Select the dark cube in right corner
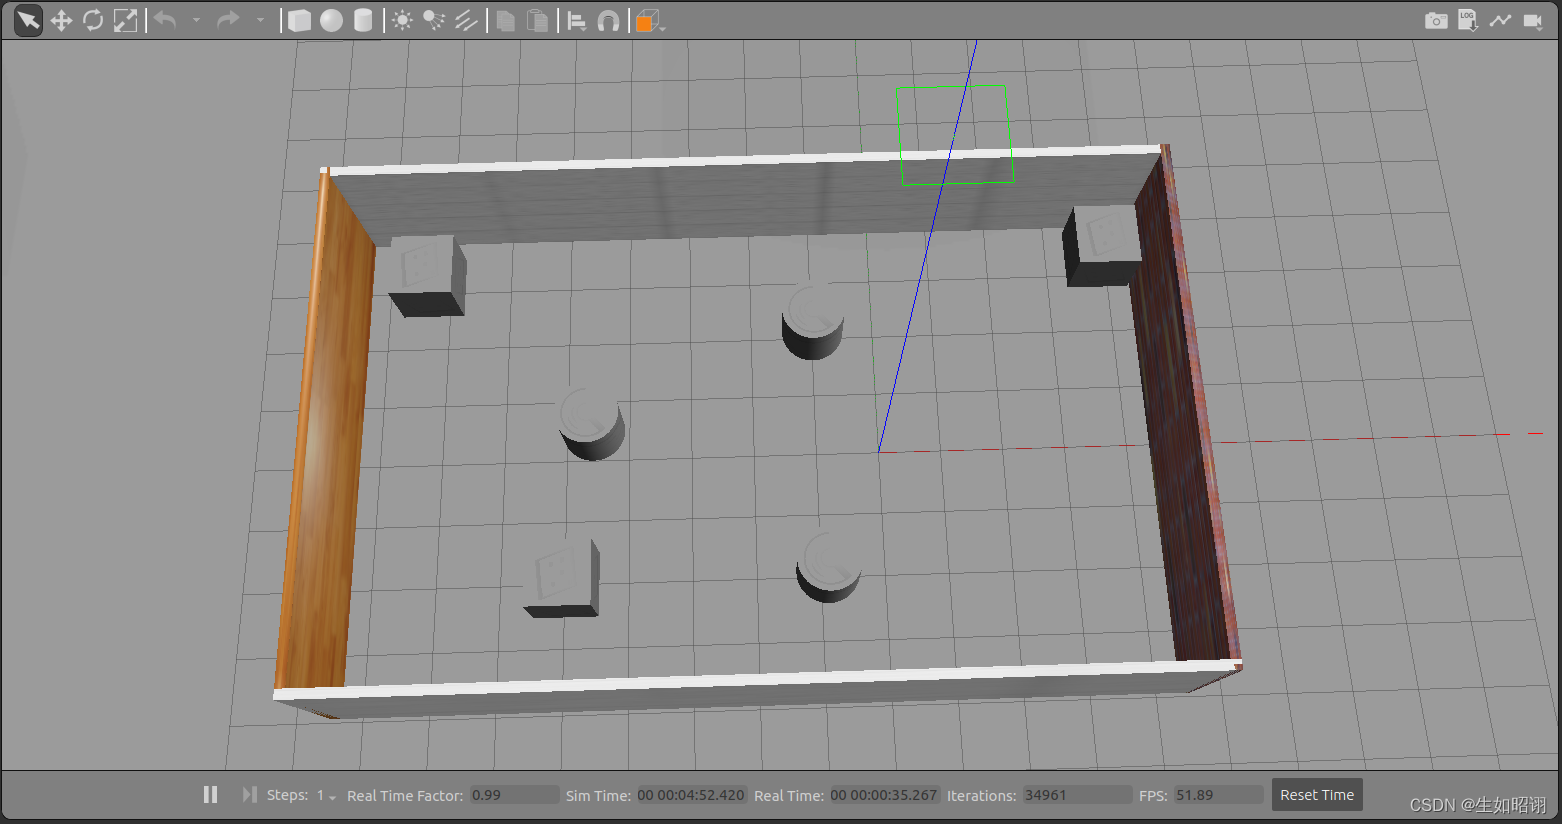This screenshot has width=1562, height=824. pos(1100,246)
